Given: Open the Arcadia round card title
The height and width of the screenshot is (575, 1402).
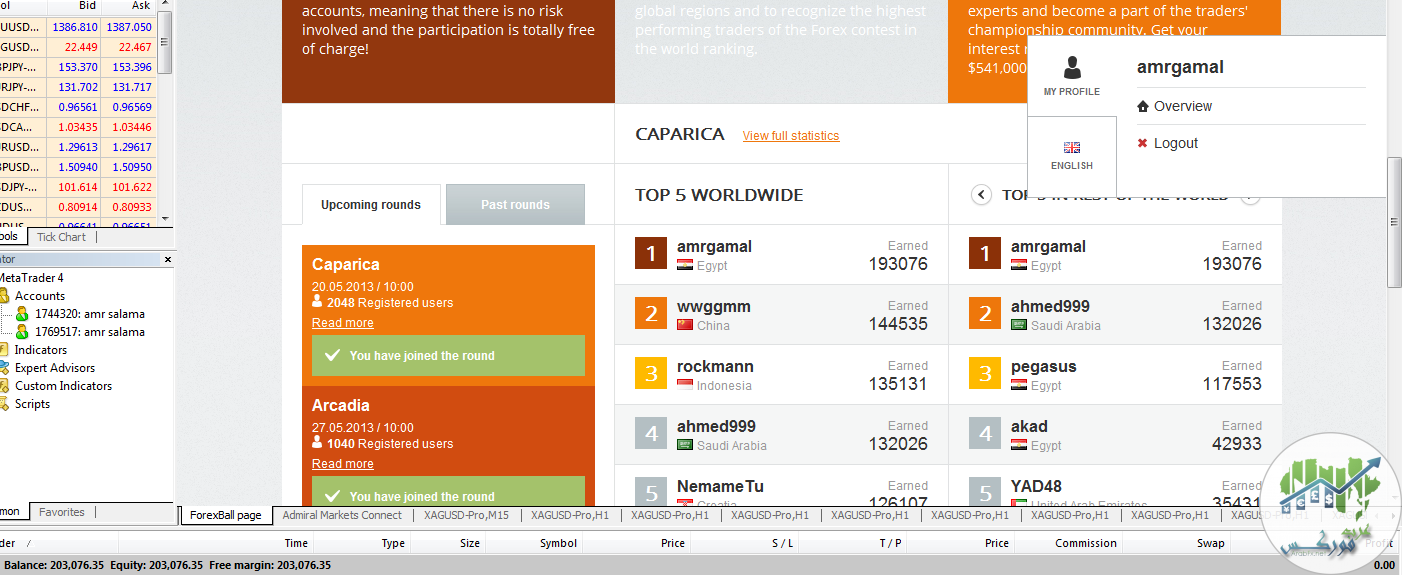Looking at the screenshot, I should click(x=341, y=406).
